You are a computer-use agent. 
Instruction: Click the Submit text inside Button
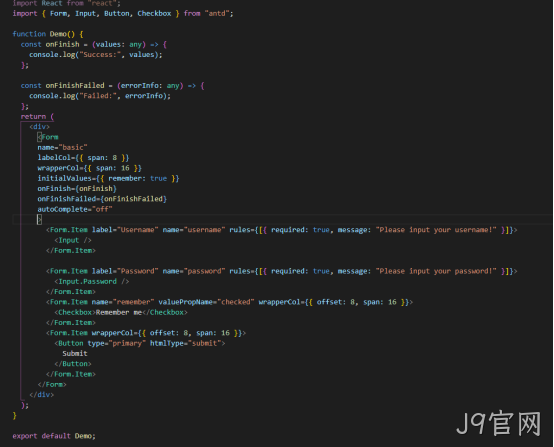75,353
